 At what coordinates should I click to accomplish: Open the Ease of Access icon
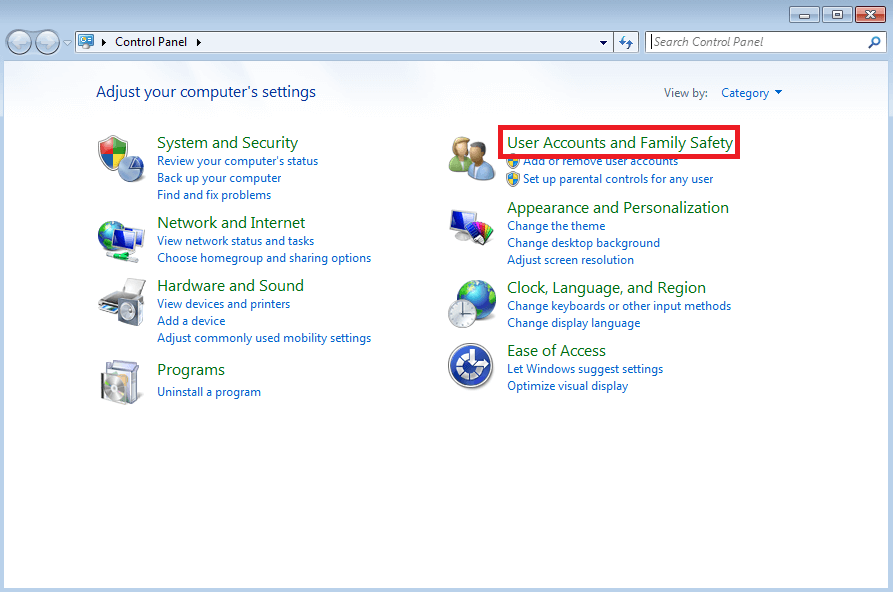tap(470, 365)
